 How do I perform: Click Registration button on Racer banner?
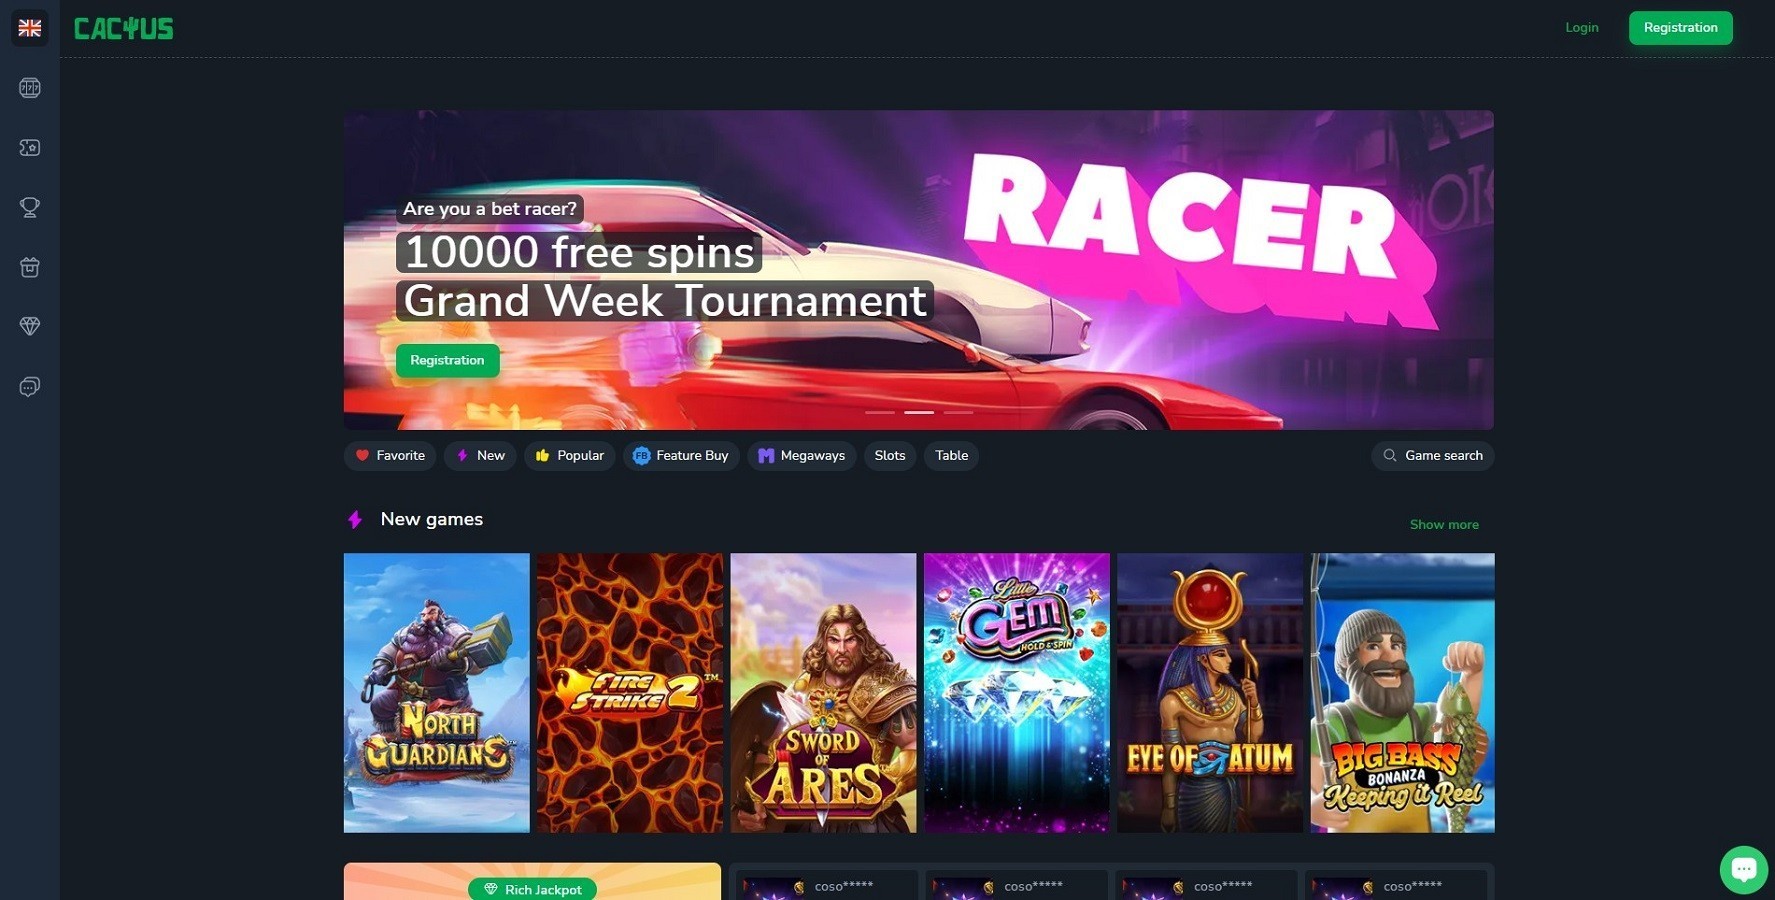(x=447, y=361)
